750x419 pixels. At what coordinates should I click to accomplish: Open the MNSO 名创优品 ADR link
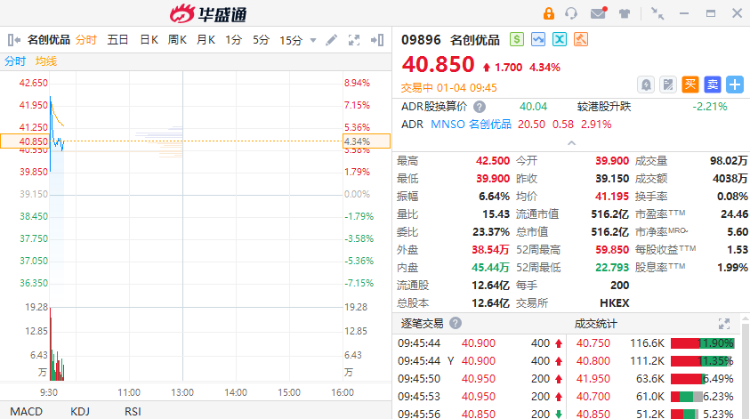point(471,124)
